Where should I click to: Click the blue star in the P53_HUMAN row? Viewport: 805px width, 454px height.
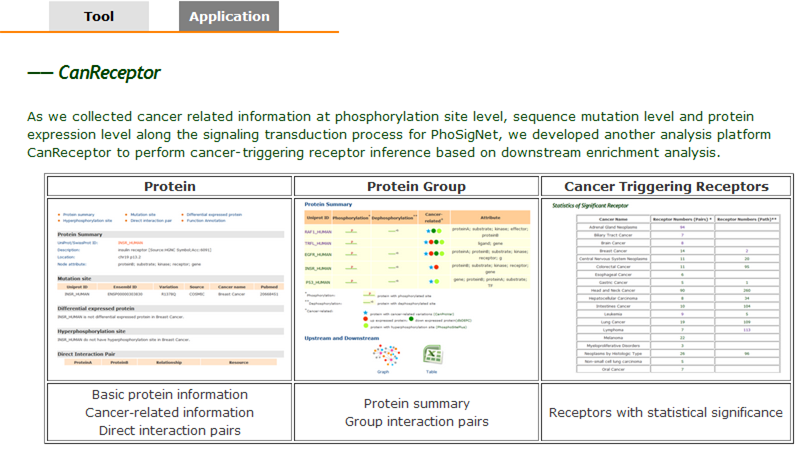[x=431, y=281]
